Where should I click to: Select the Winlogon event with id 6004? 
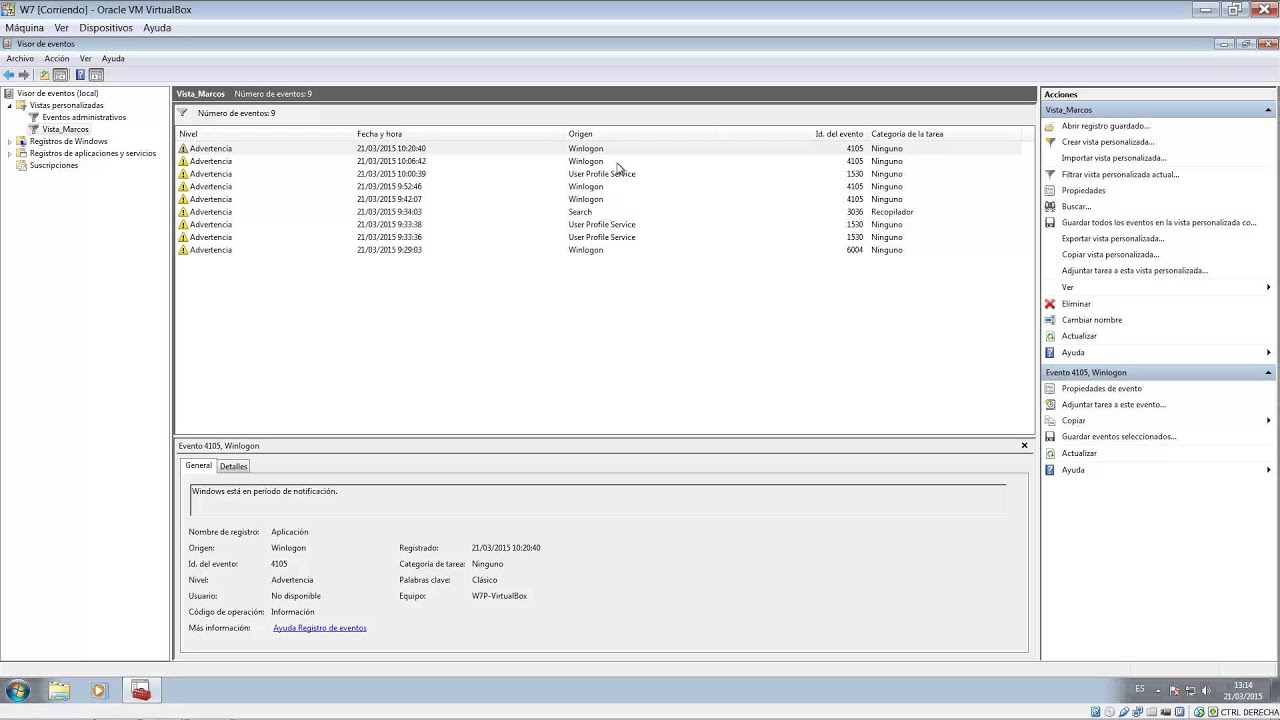coord(600,250)
